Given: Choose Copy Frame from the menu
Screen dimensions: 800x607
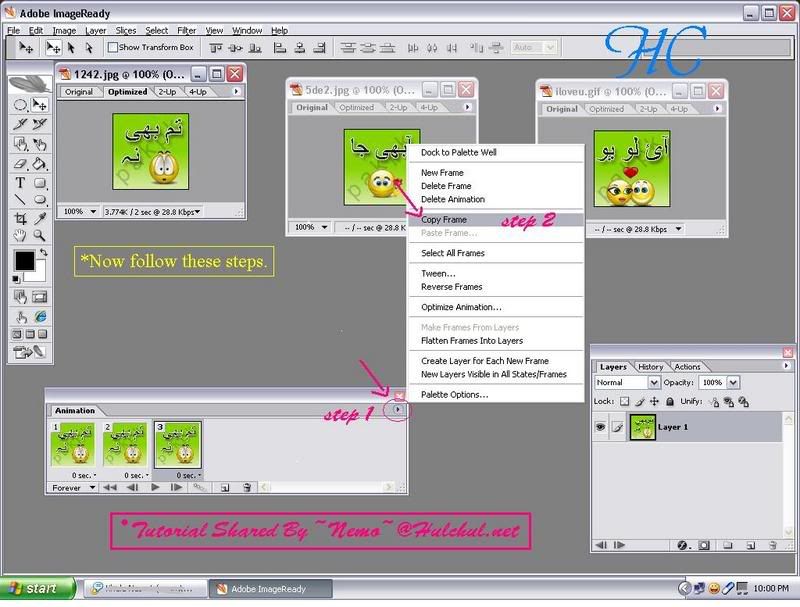Looking at the screenshot, I should pyautogui.click(x=443, y=220).
